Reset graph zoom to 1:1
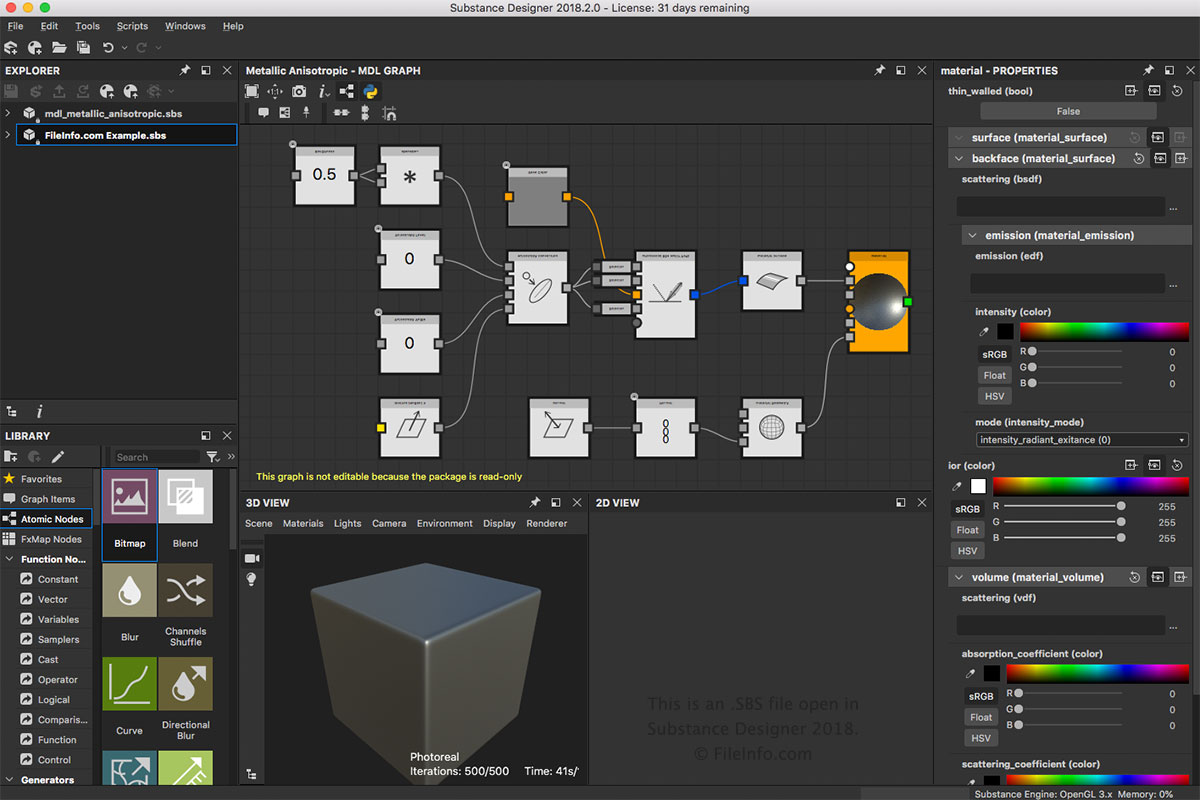 [x=275, y=91]
